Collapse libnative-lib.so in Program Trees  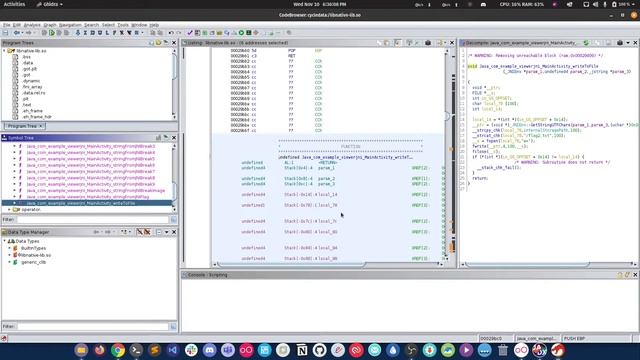pos(4,51)
